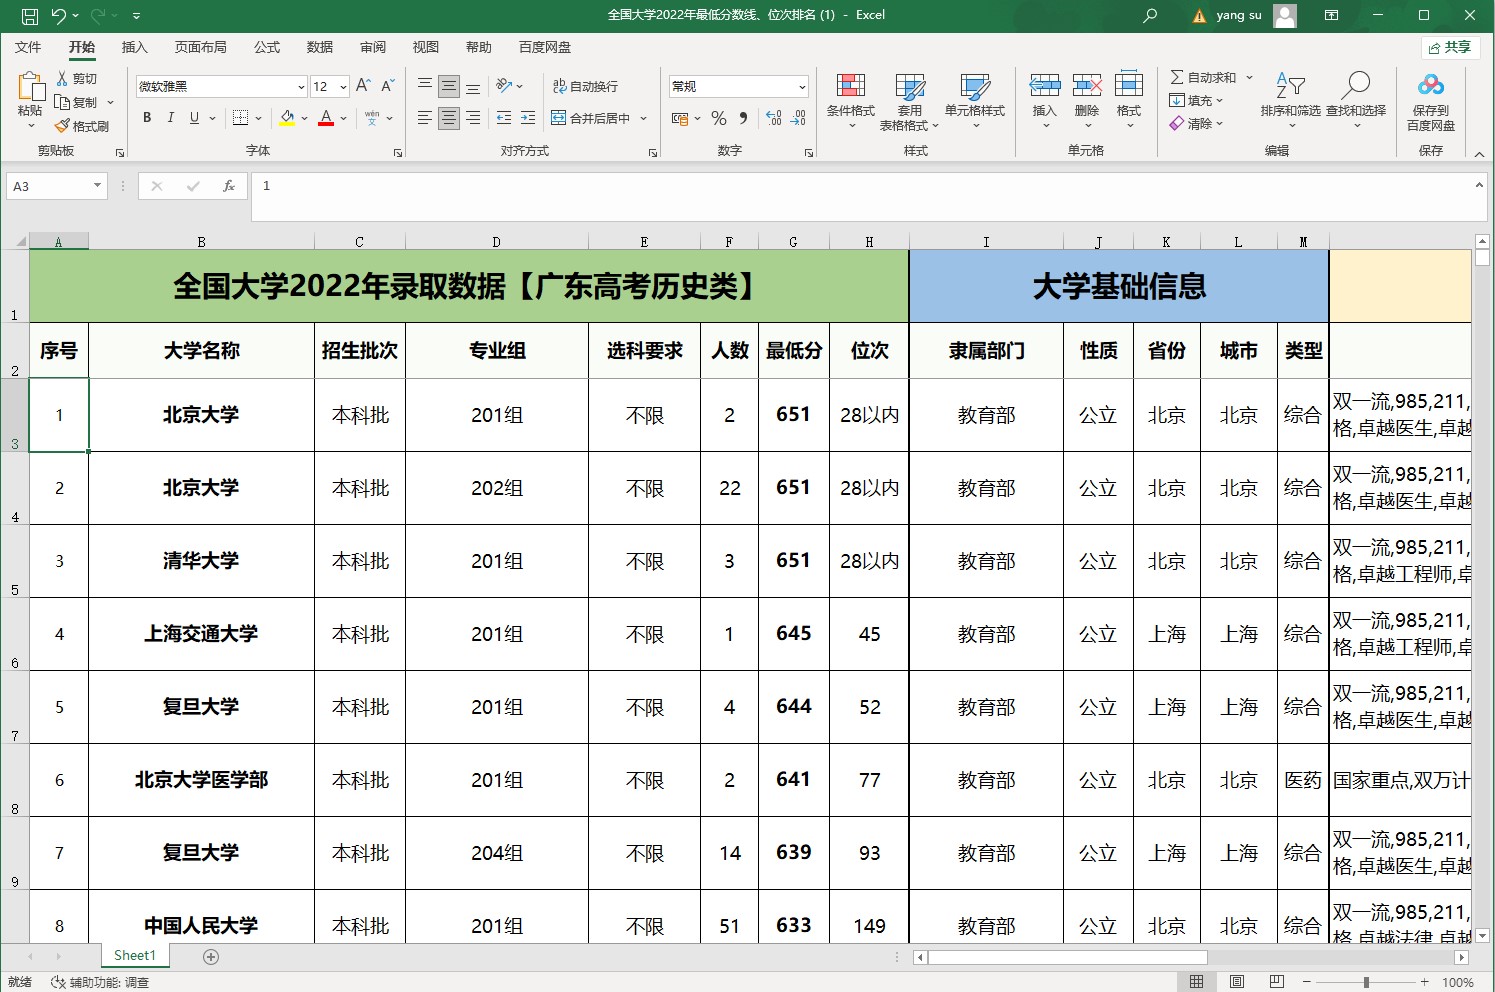This screenshot has width=1495, height=992.
Task: Decrease font size with the smaller A icon
Action: click(387, 86)
